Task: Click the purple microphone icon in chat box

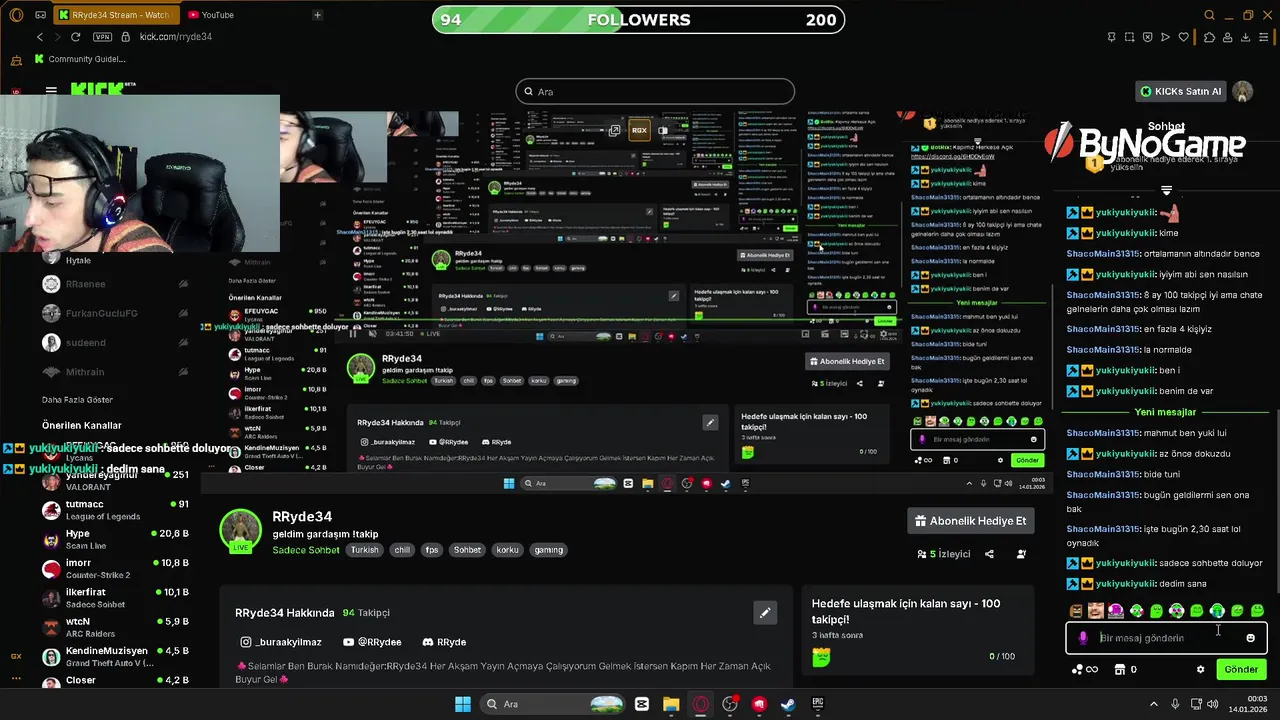Action: 1083,638
